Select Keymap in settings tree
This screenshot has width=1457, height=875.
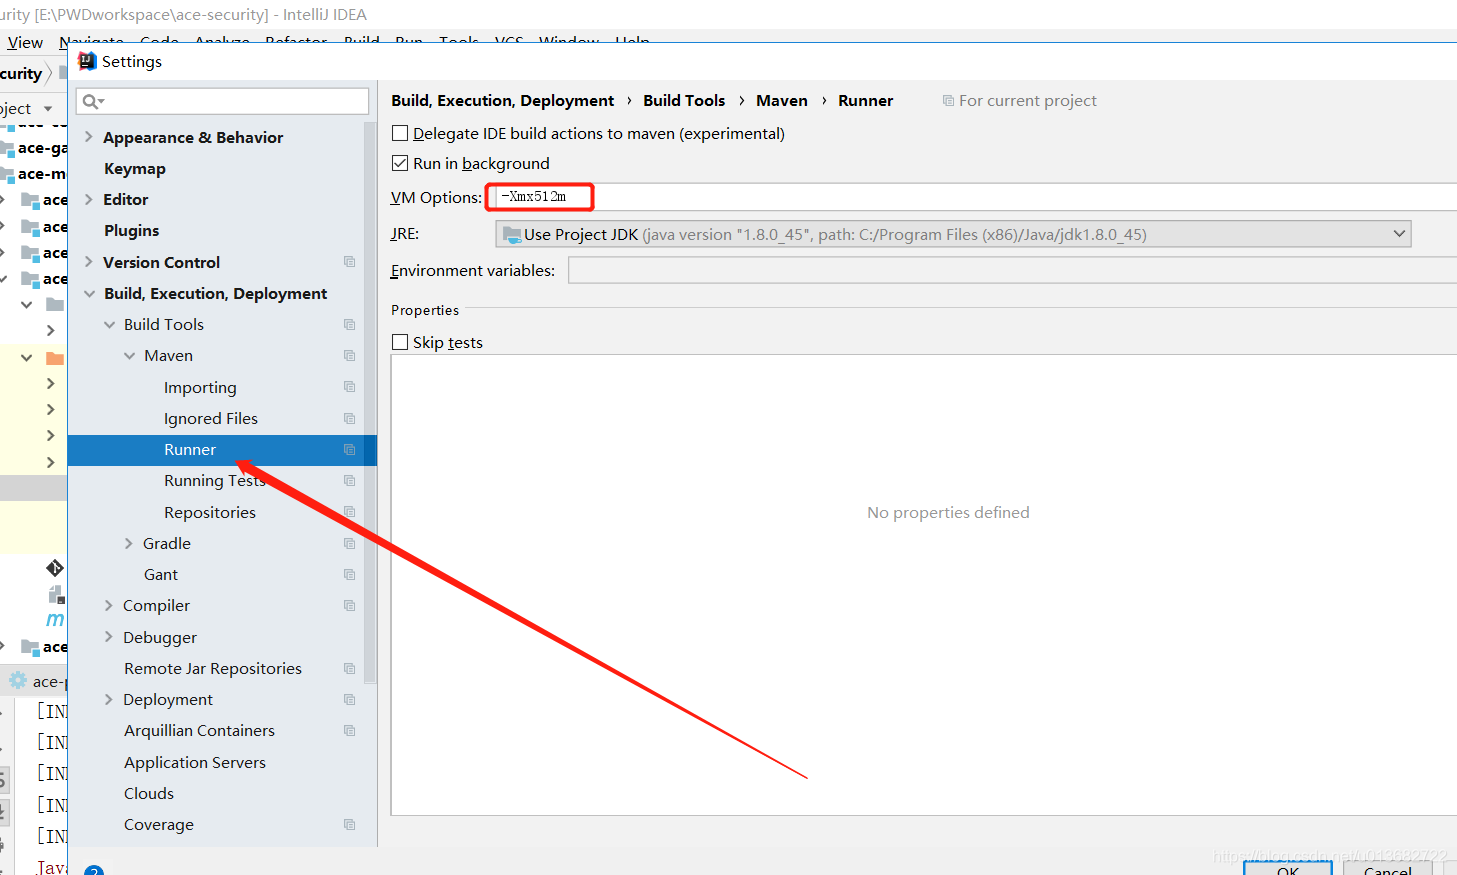point(135,168)
